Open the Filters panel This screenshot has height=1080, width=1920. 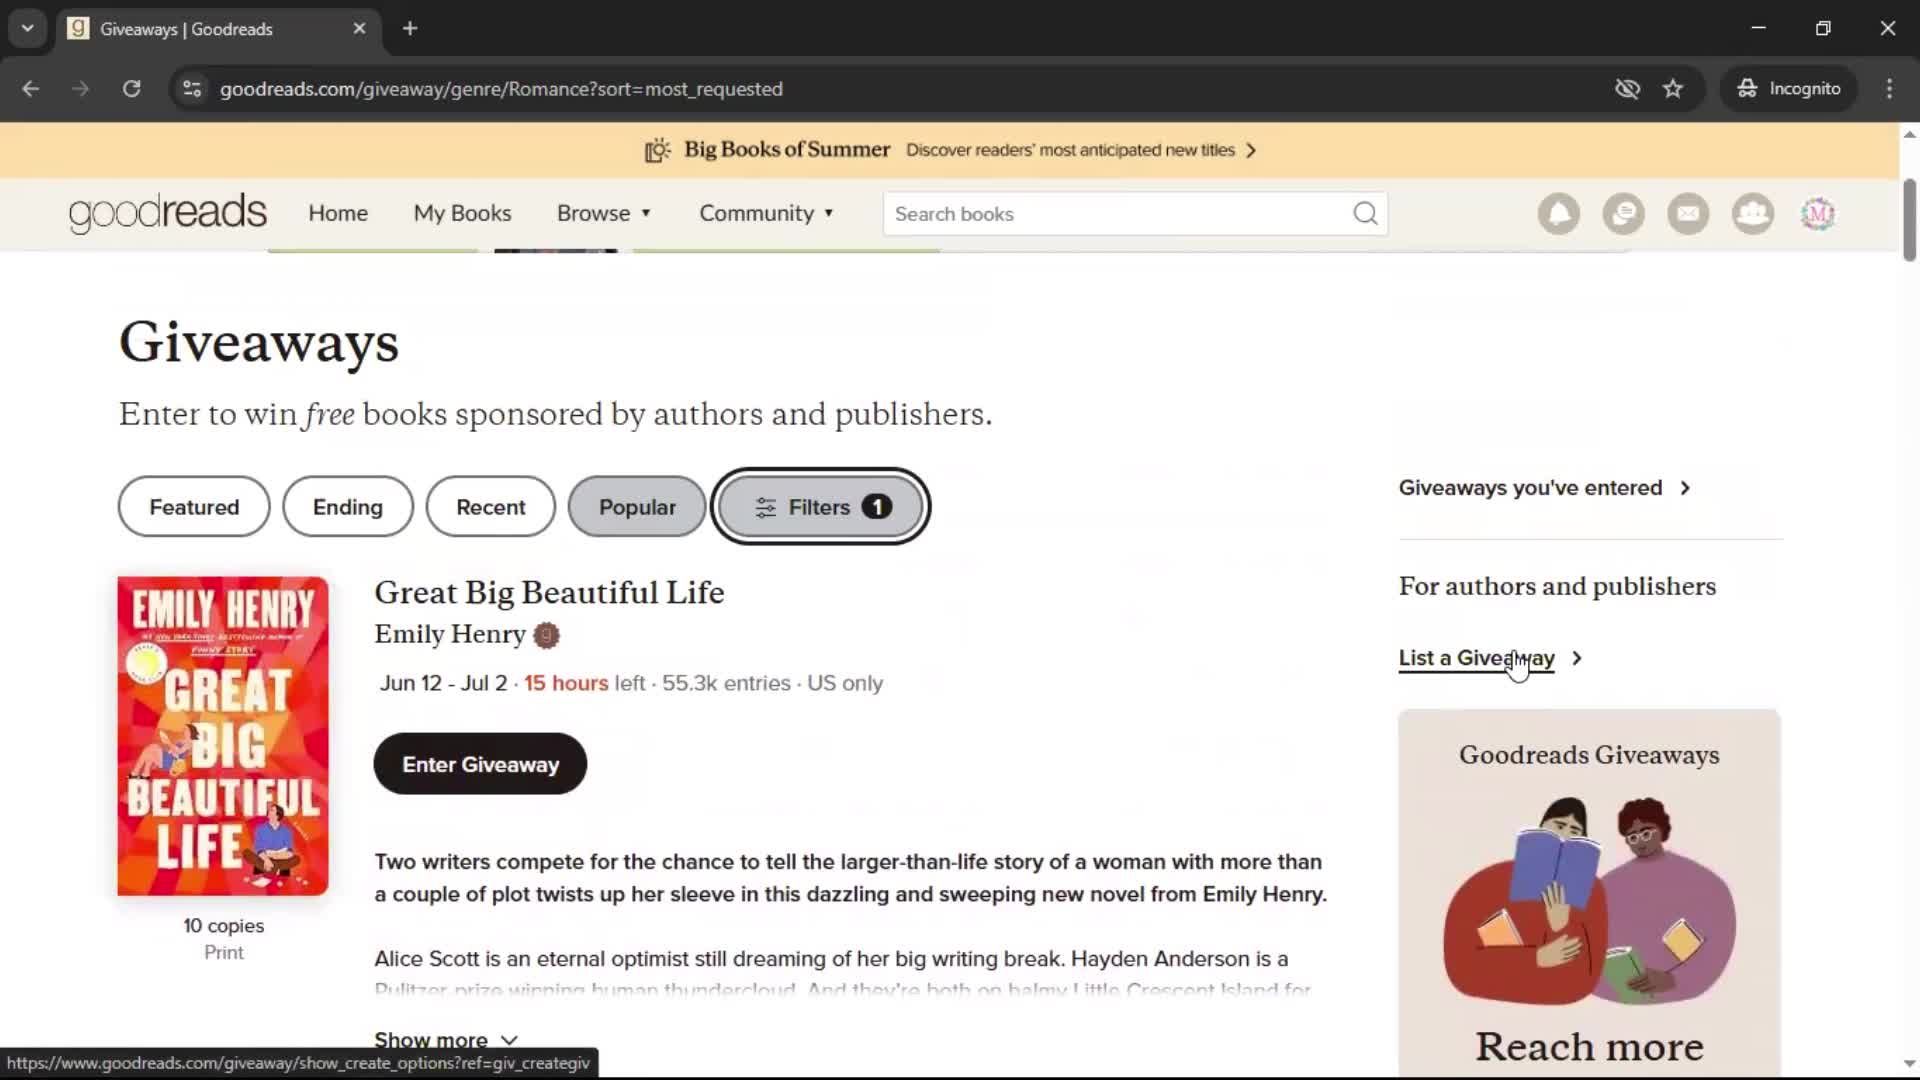tap(820, 507)
